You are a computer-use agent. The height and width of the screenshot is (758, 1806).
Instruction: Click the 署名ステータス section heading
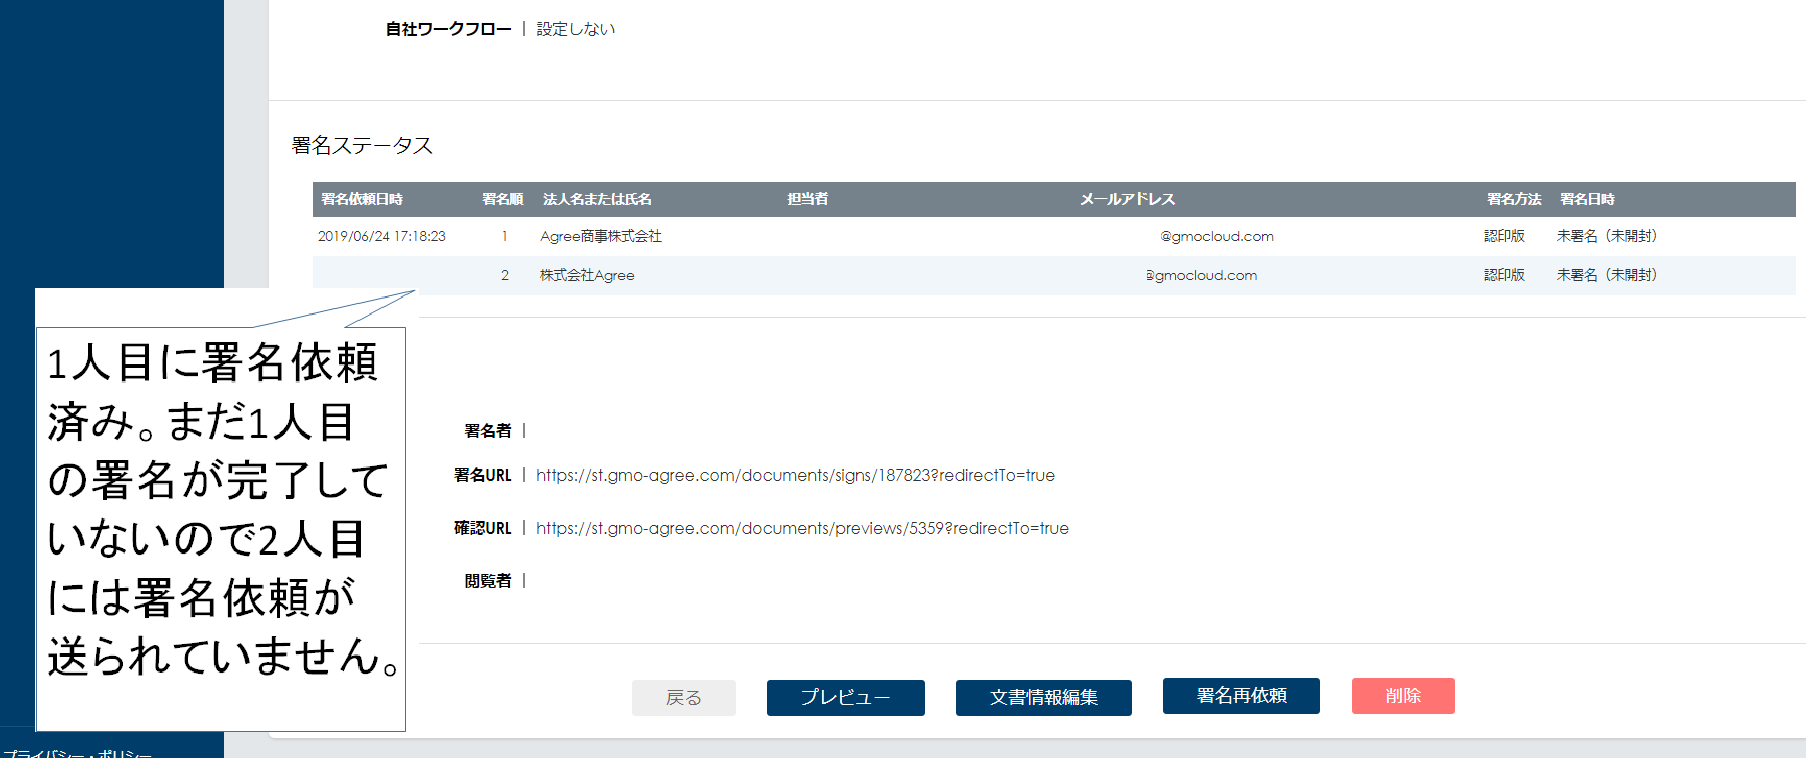click(362, 146)
